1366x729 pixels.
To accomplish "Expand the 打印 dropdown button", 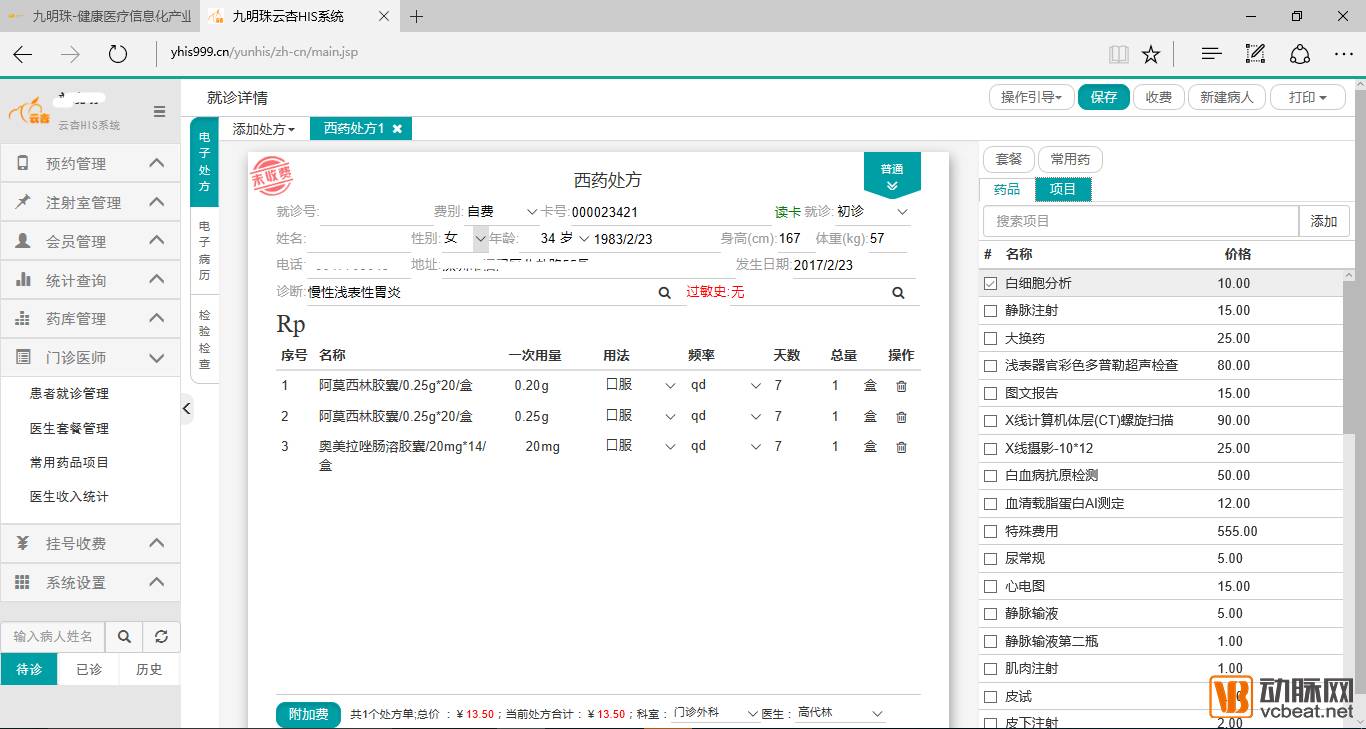I will pyautogui.click(x=1308, y=97).
